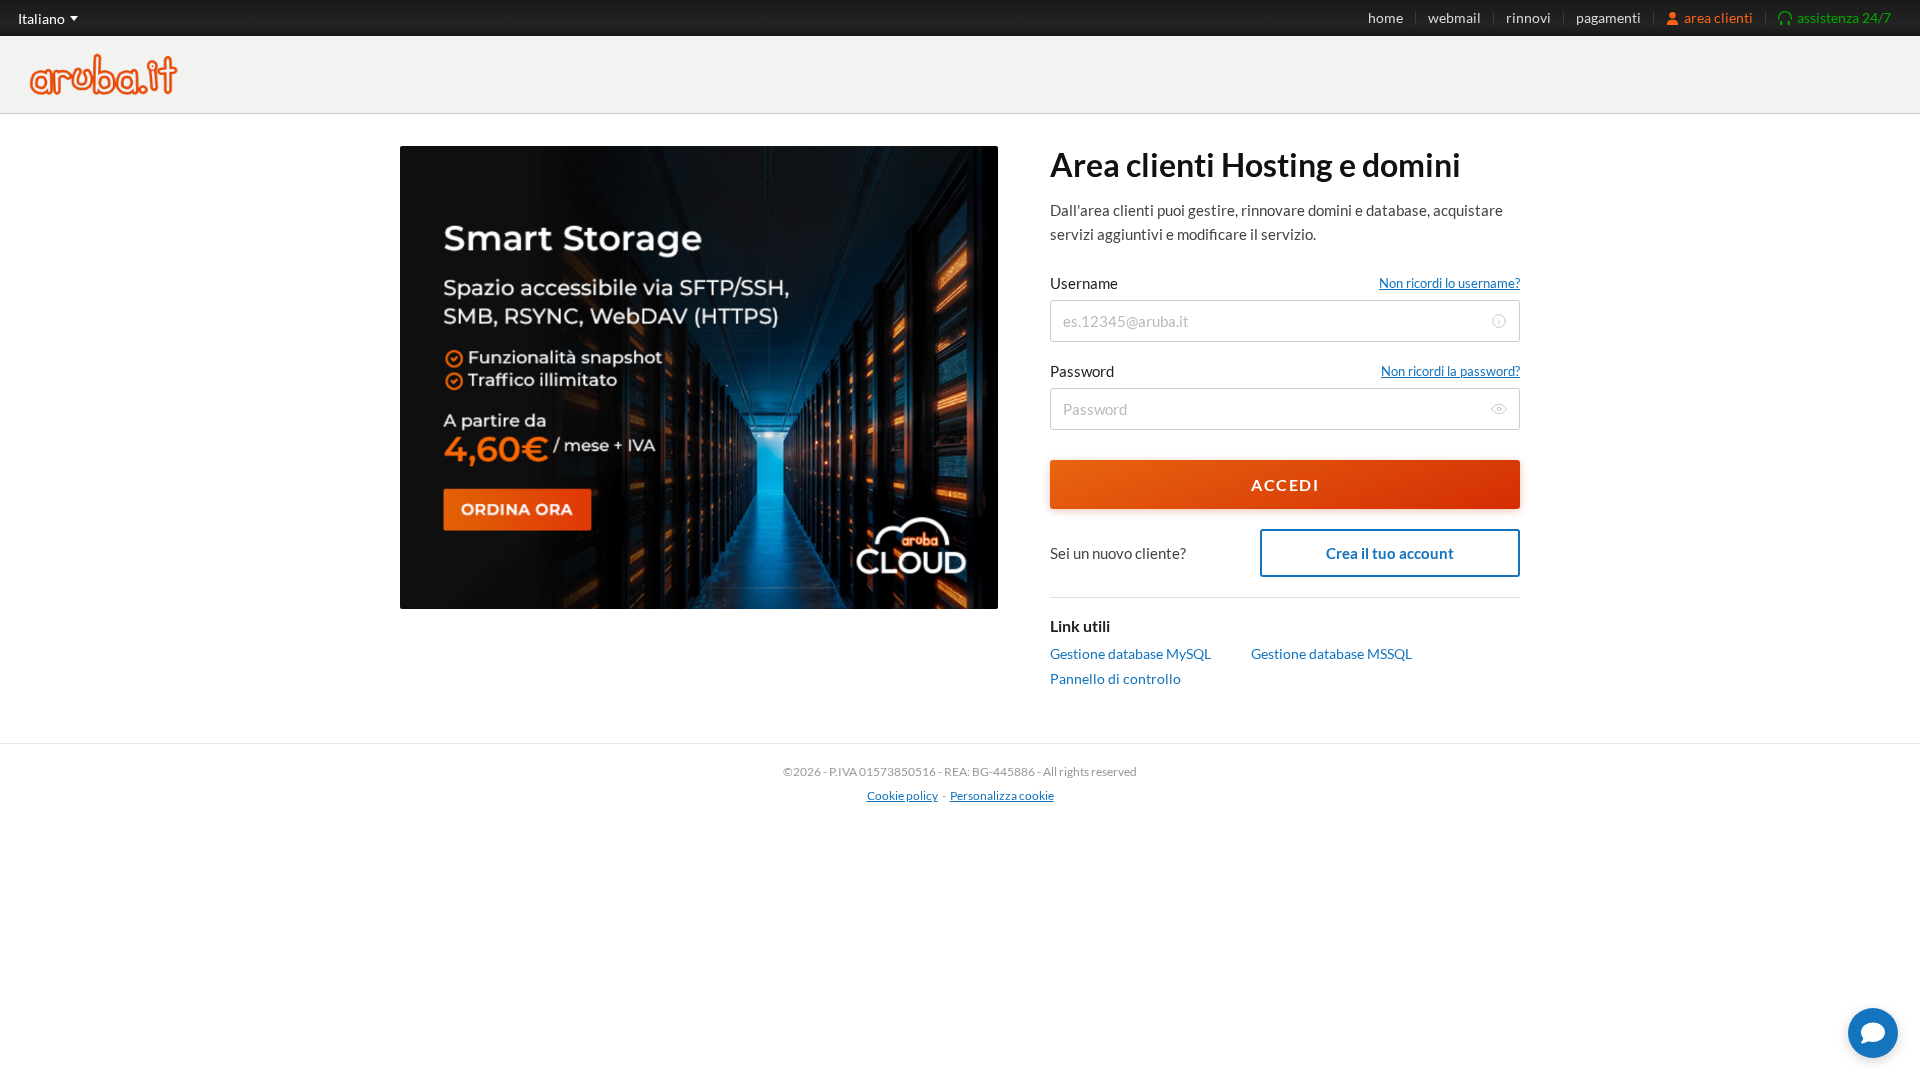Open webmail from the top bar
This screenshot has height=1080, width=1920.
pos(1454,18)
